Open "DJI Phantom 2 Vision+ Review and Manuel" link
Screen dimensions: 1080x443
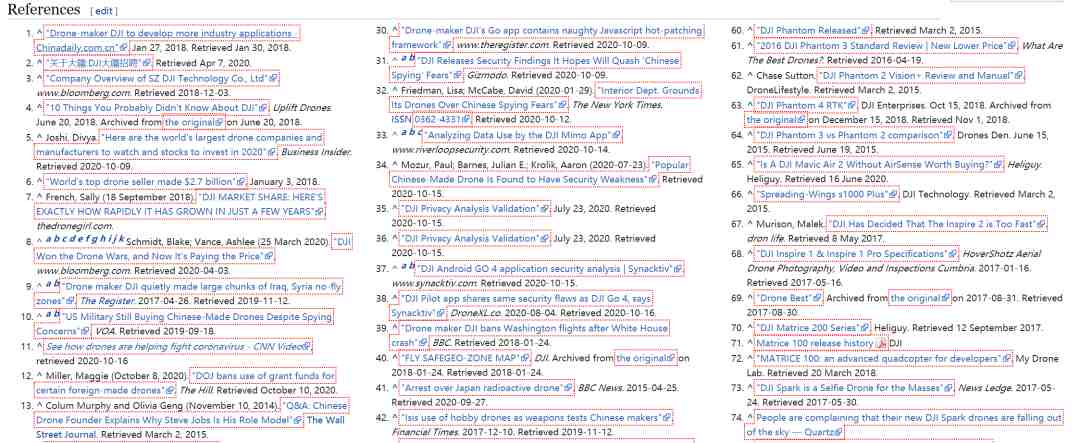tap(921, 75)
